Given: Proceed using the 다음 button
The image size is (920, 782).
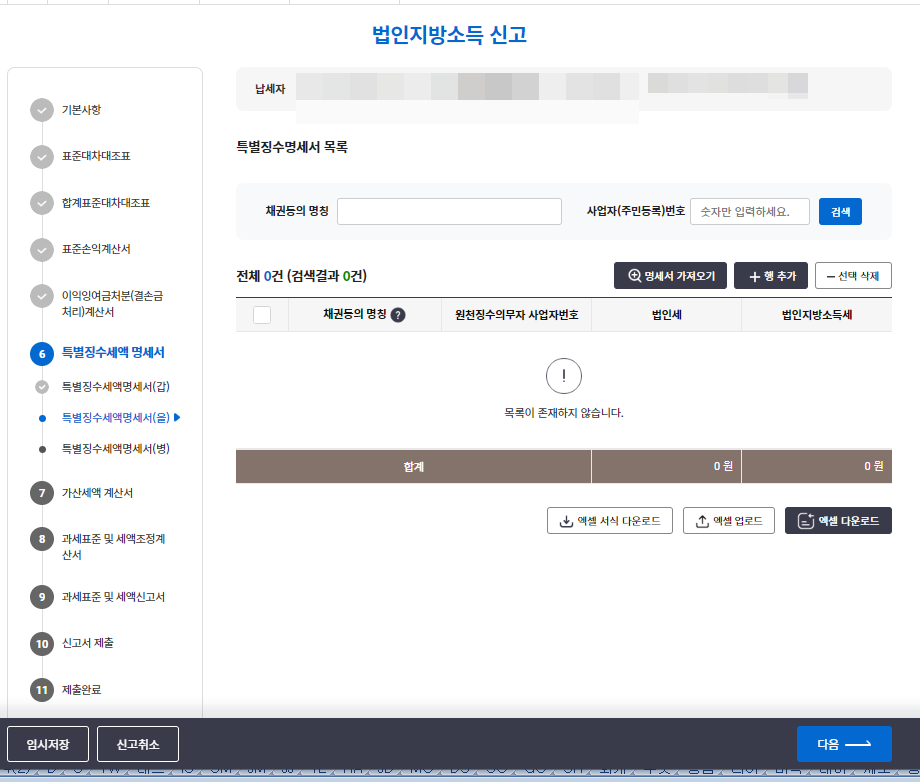Looking at the screenshot, I should click(x=844, y=744).
